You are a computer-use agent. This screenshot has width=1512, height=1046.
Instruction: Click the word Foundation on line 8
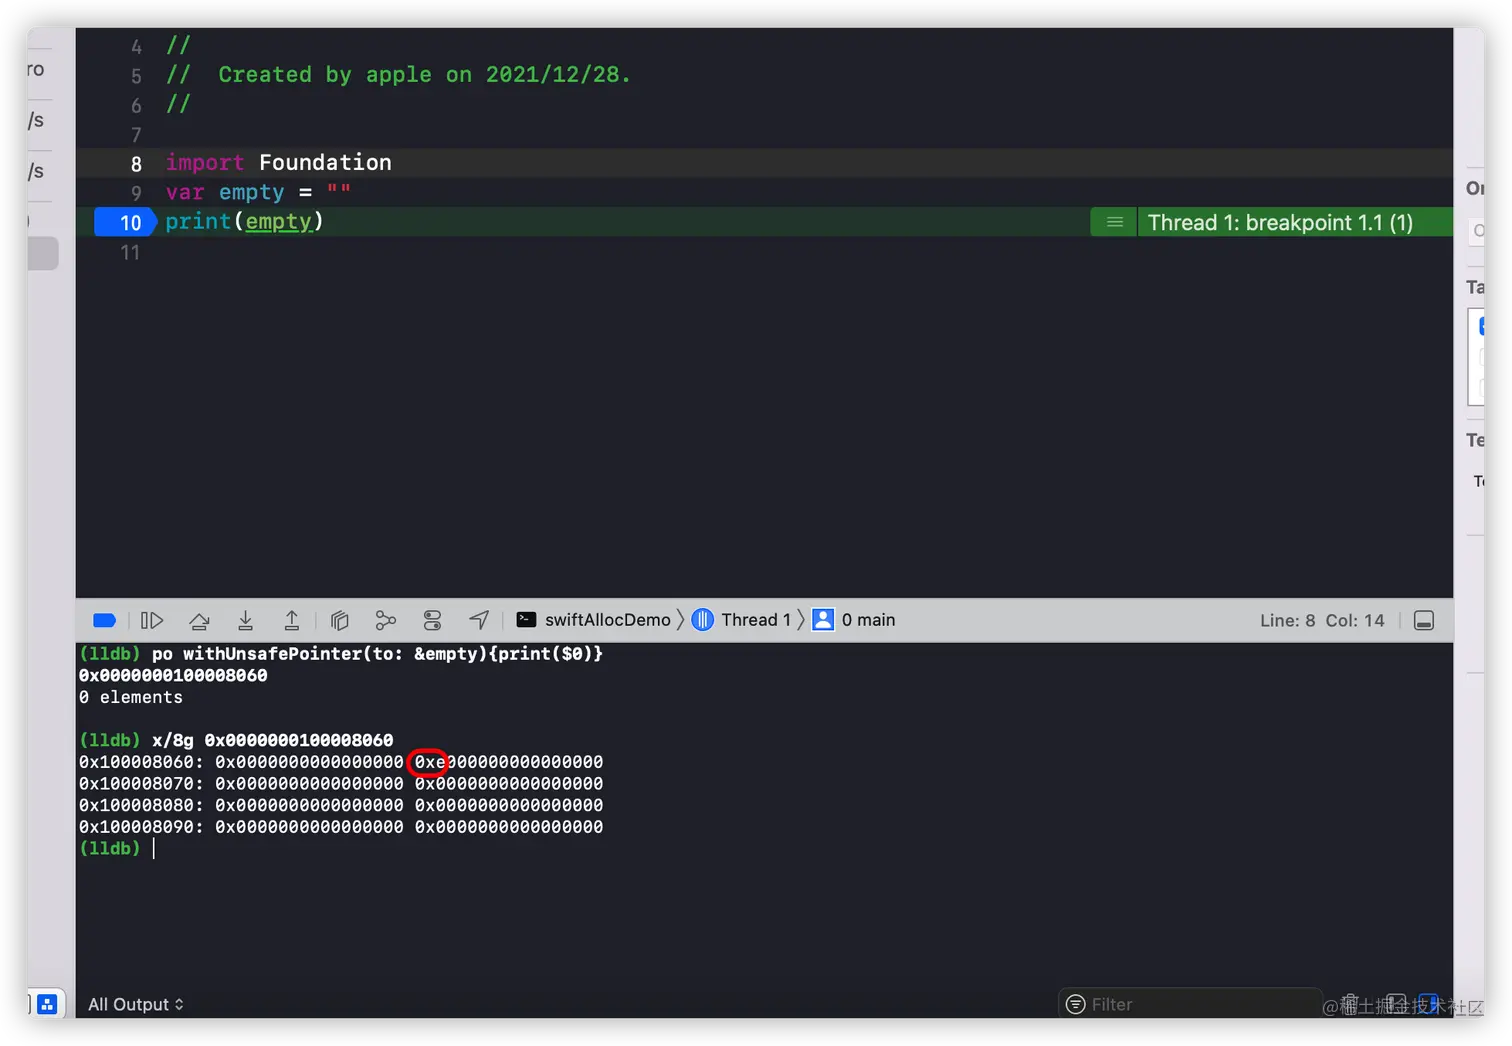[325, 162]
